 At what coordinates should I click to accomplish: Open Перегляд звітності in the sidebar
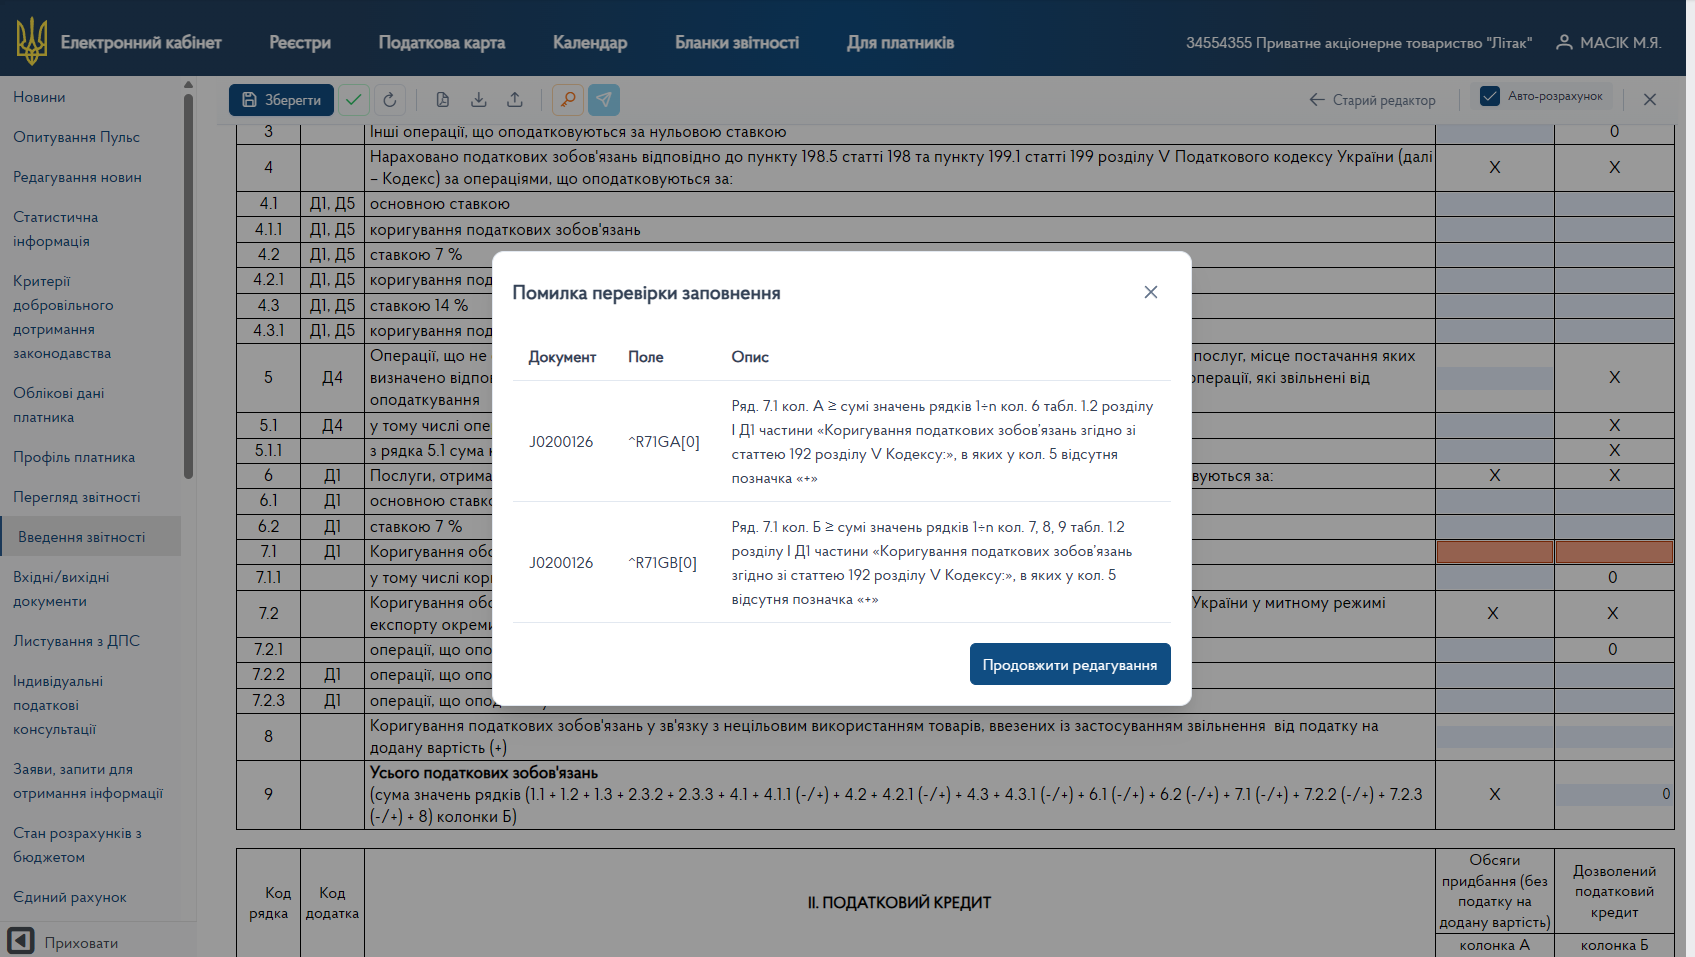tap(77, 497)
